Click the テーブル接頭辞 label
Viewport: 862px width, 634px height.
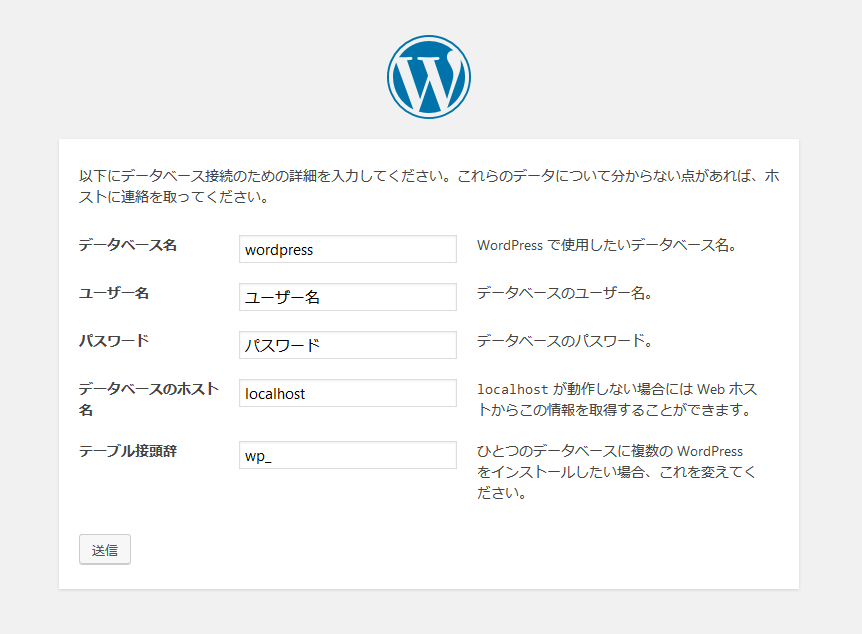click(128, 451)
